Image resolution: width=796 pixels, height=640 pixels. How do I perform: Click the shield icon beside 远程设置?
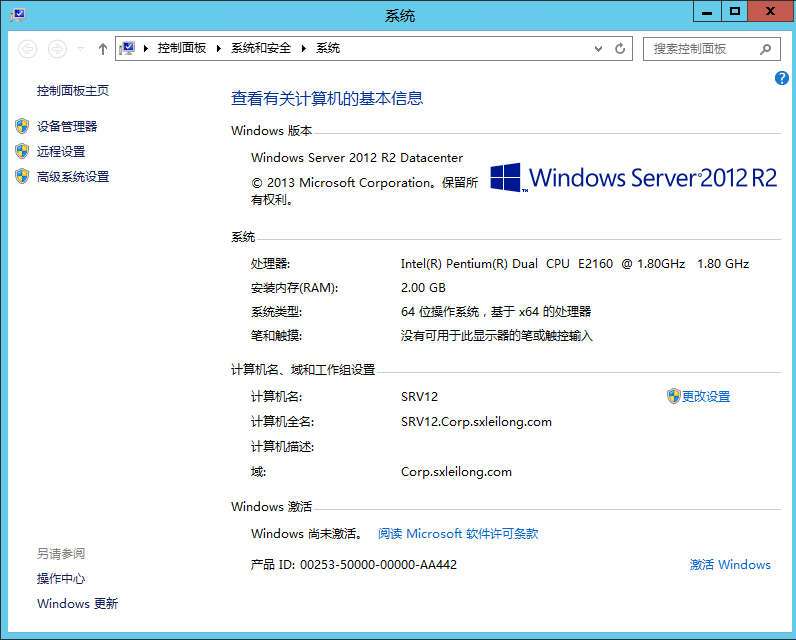pyautogui.click(x=22, y=151)
